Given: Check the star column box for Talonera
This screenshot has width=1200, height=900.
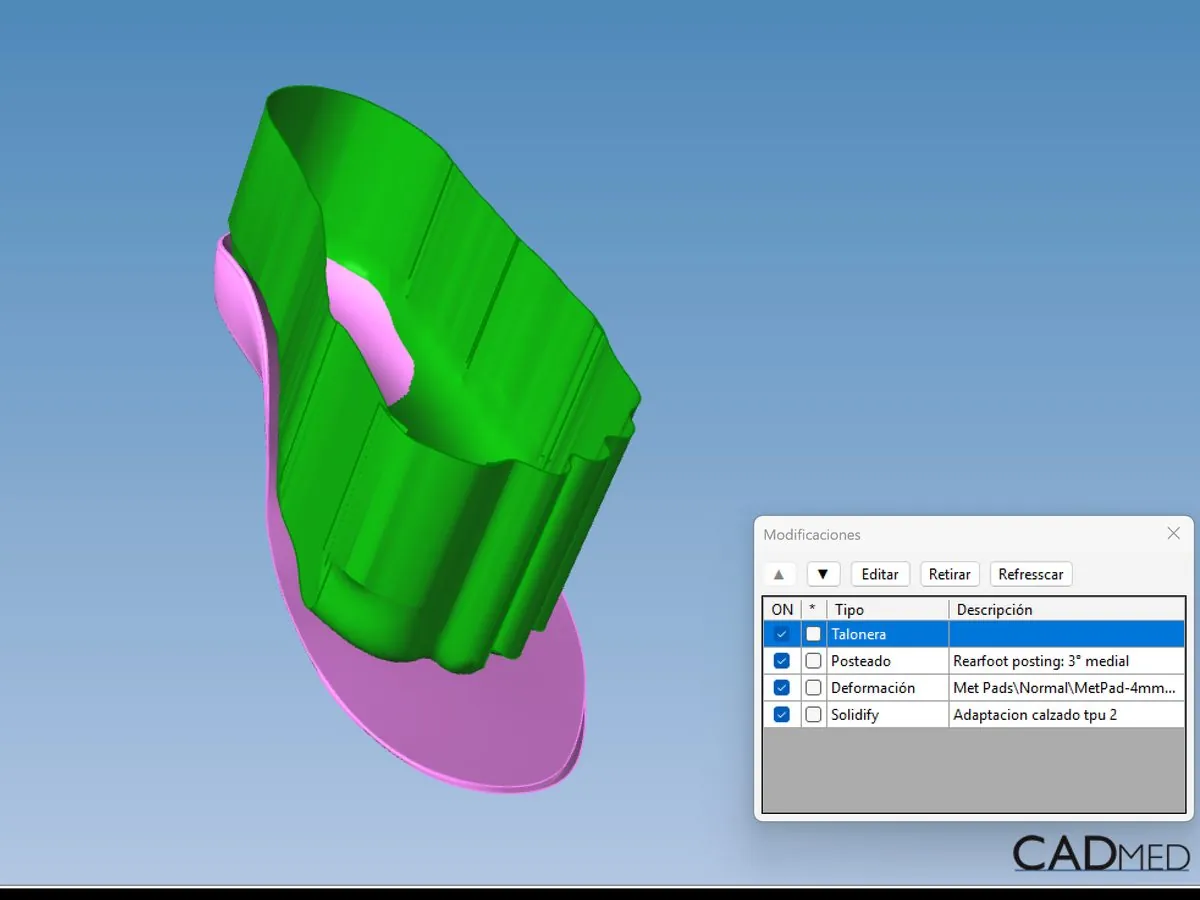Looking at the screenshot, I should [814, 634].
